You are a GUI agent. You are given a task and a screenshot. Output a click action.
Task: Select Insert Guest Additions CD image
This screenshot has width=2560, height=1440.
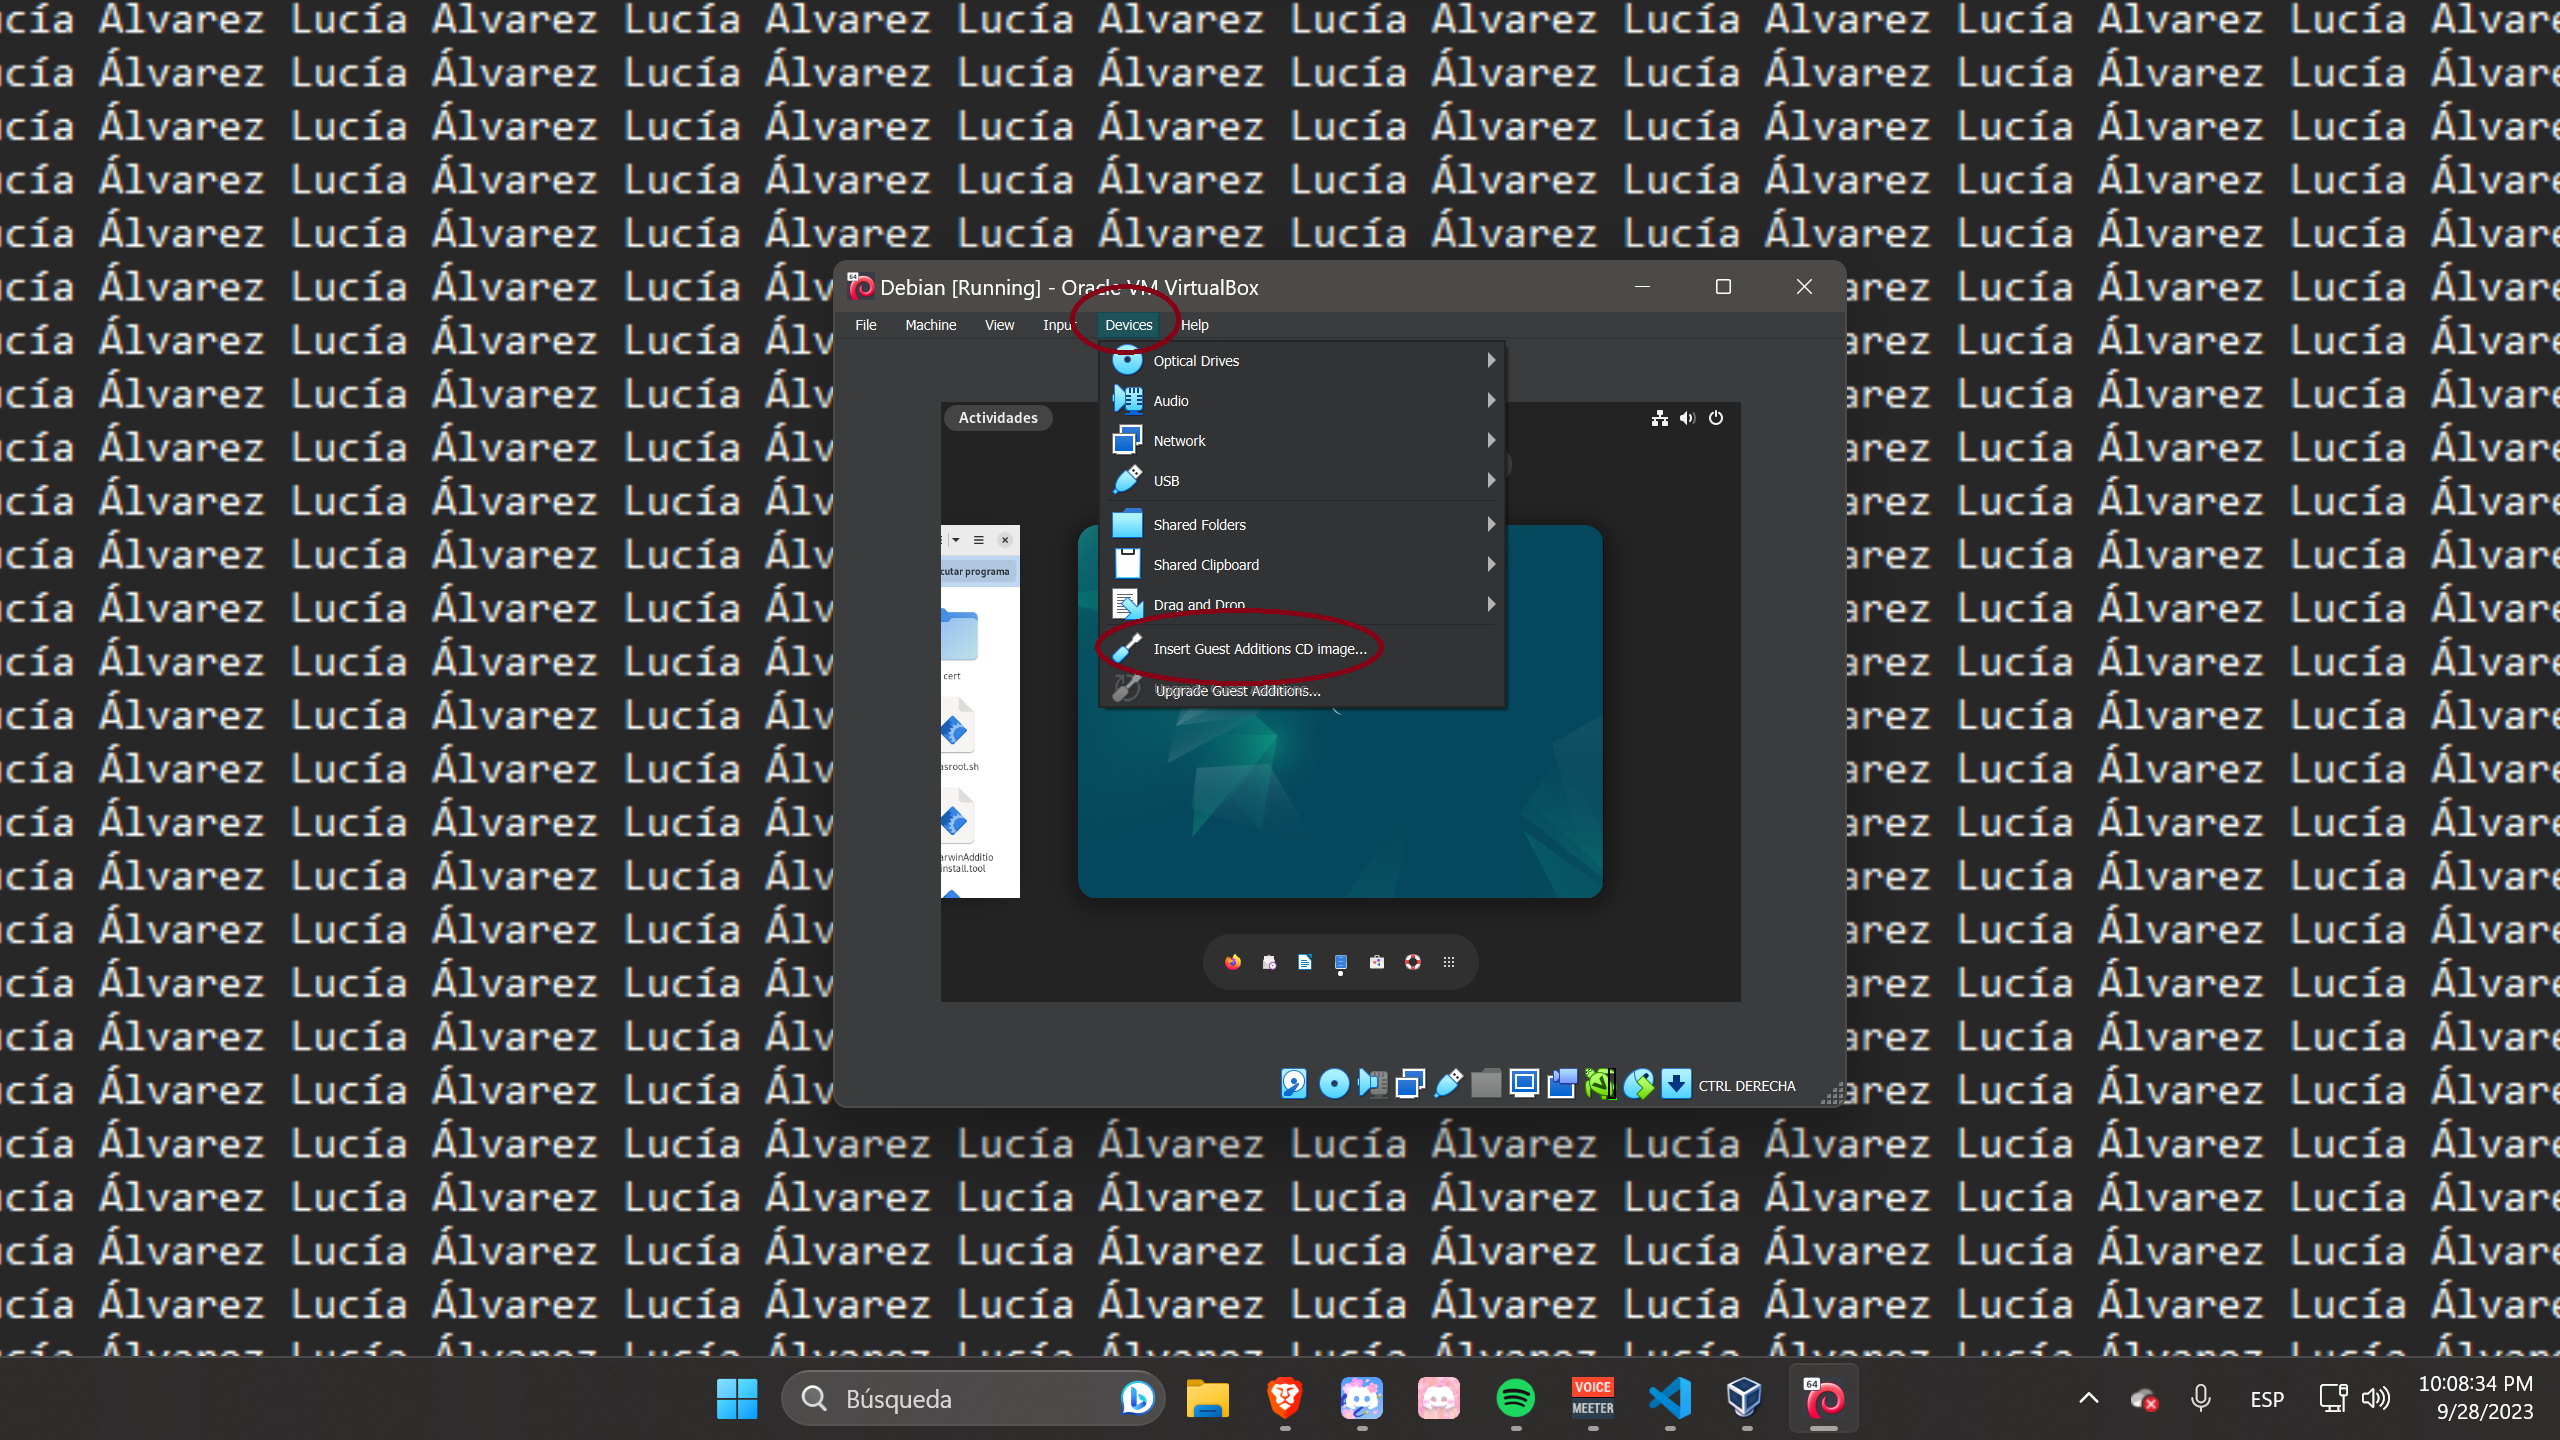[x=1259, y=649]
